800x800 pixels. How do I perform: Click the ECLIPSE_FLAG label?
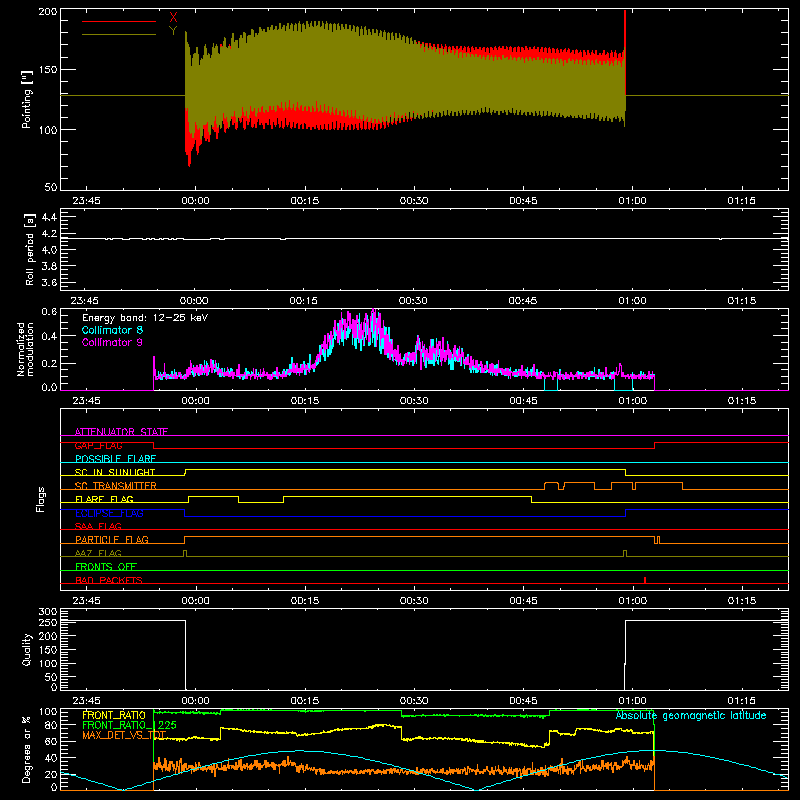tap(109, 513)
